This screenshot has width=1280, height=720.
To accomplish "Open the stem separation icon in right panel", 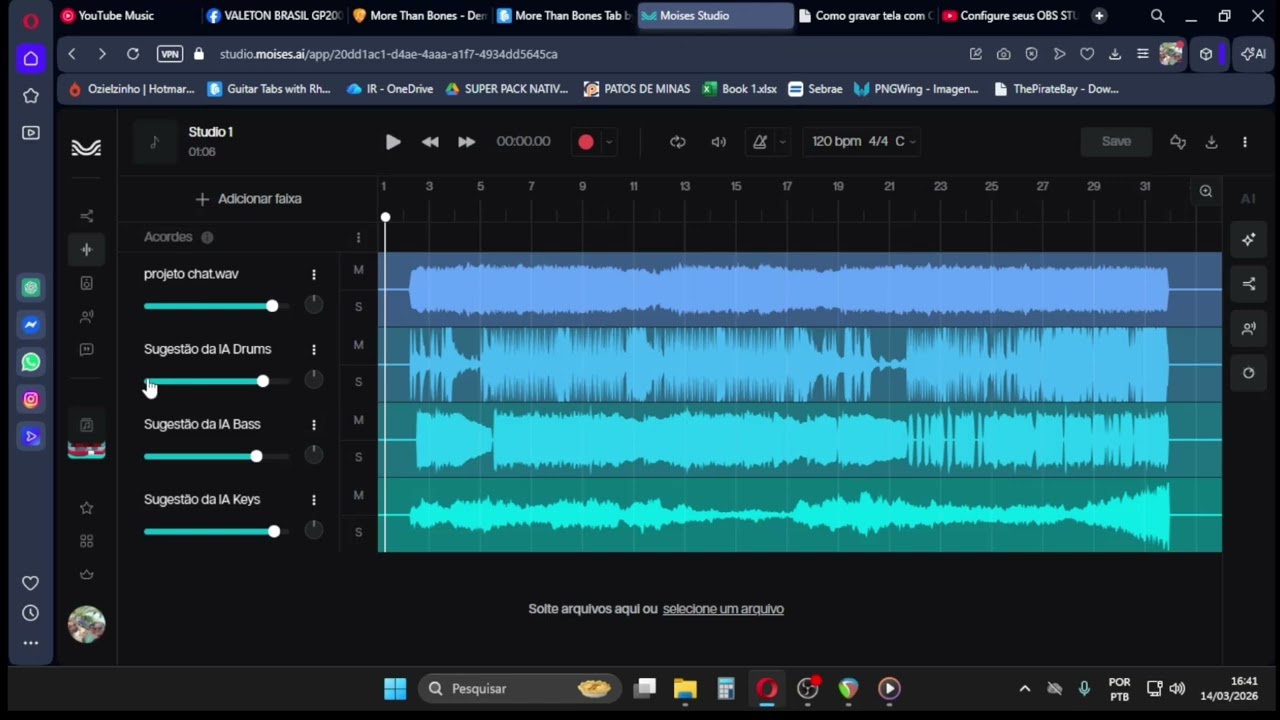I will [1248, 284].
